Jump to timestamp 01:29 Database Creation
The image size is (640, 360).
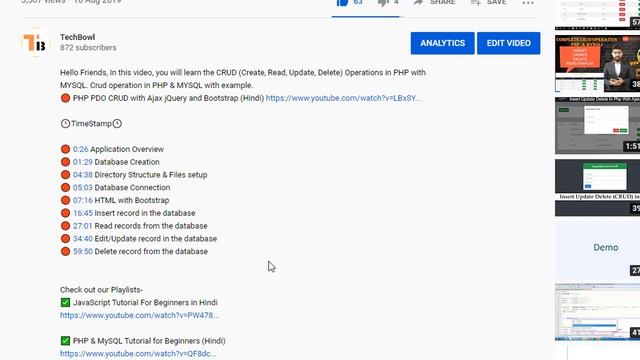point(82,162)
